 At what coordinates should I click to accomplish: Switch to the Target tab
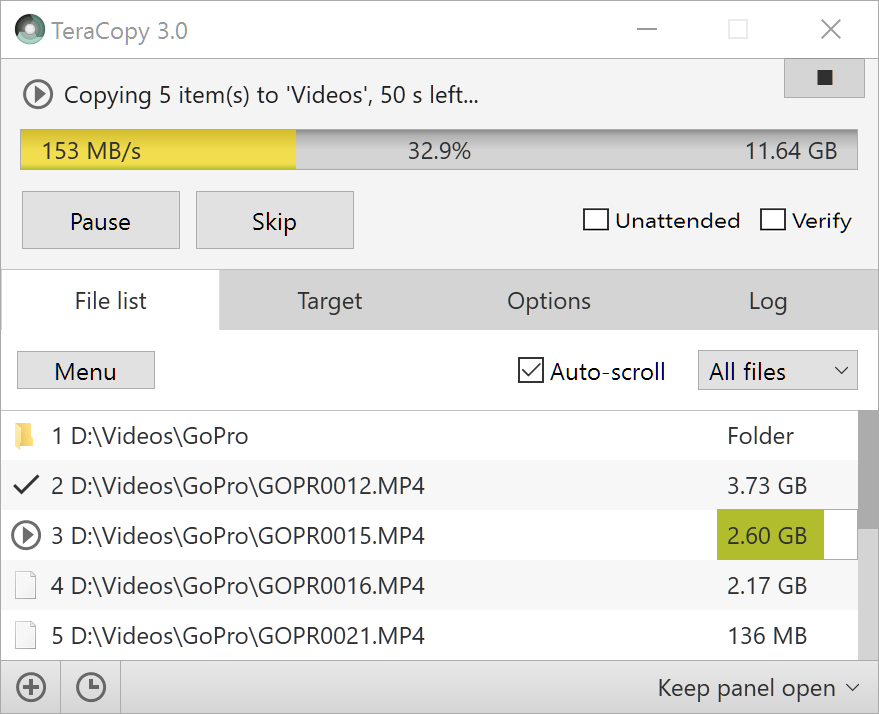pyautogui.click(x=329, y=300)
